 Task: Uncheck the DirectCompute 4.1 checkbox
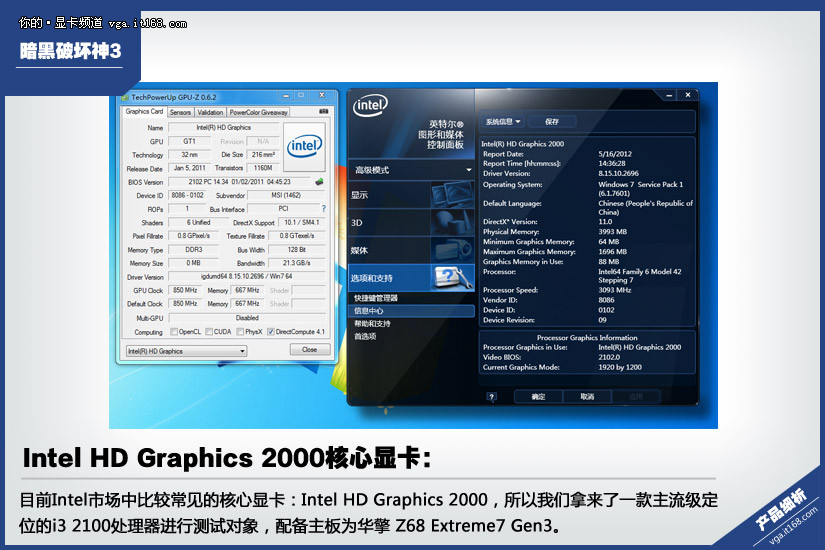pyautogui.click(x=270, y=332)
